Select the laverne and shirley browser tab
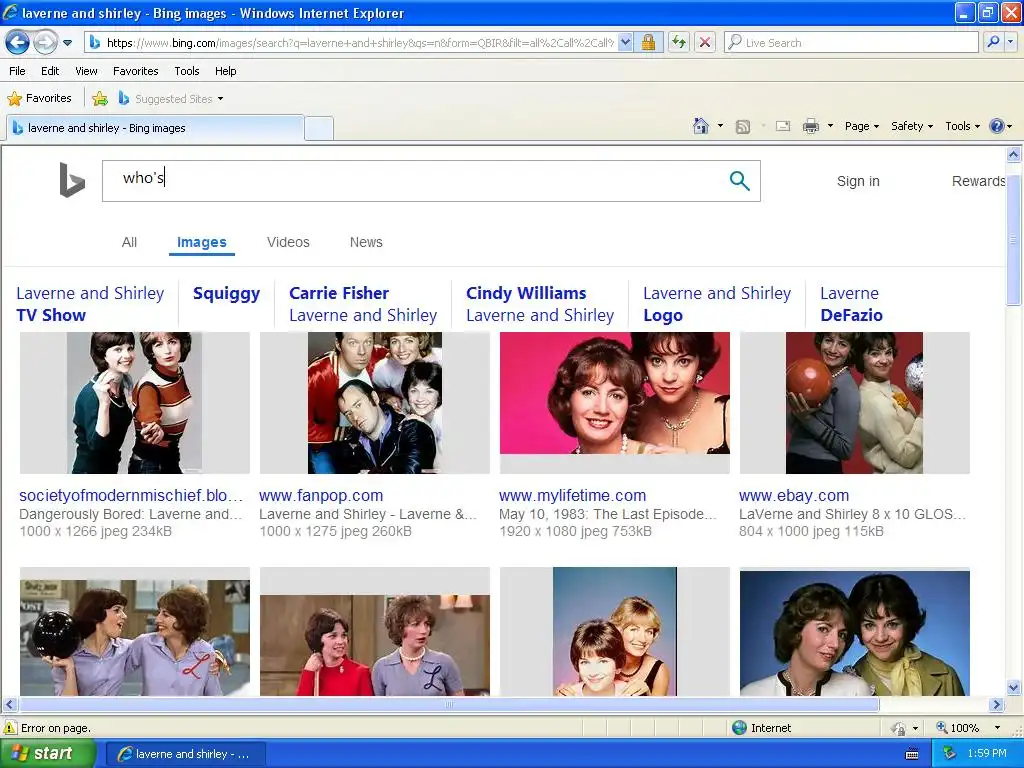Screen dimensions: 1024x768 click(x=155, y=128)
